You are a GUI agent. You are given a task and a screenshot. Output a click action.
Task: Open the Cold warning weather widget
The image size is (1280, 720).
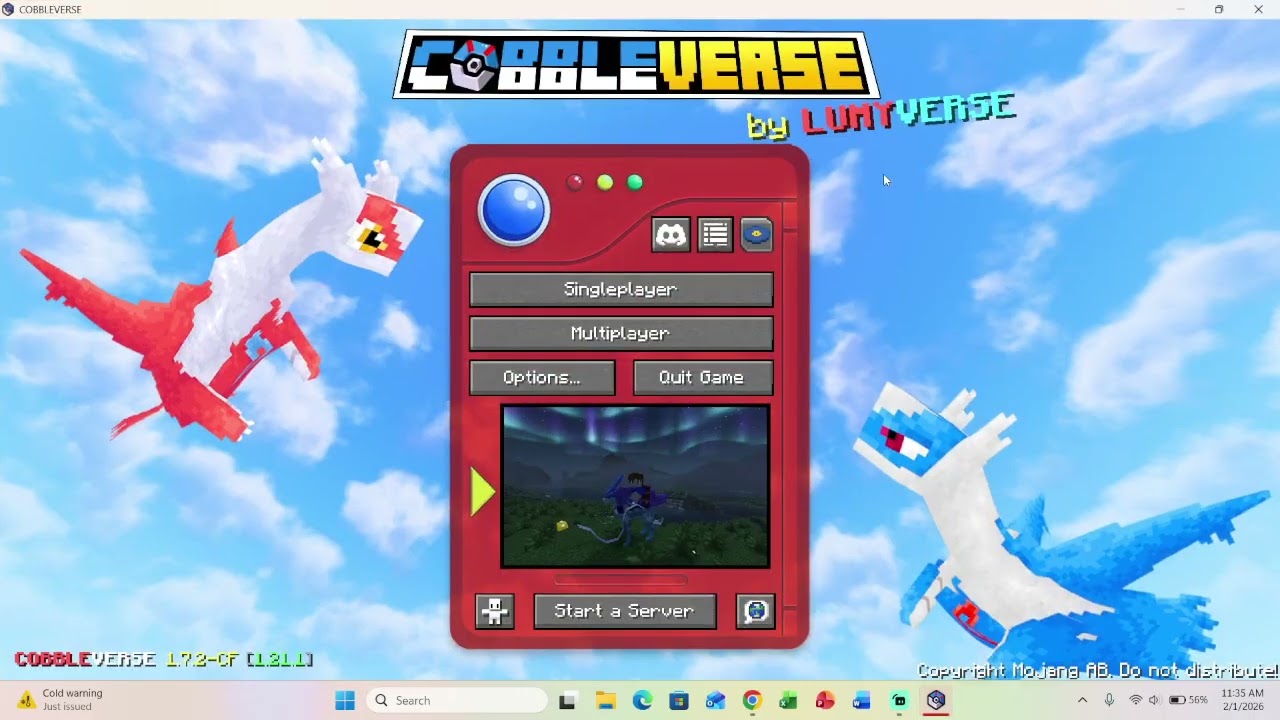62,700
